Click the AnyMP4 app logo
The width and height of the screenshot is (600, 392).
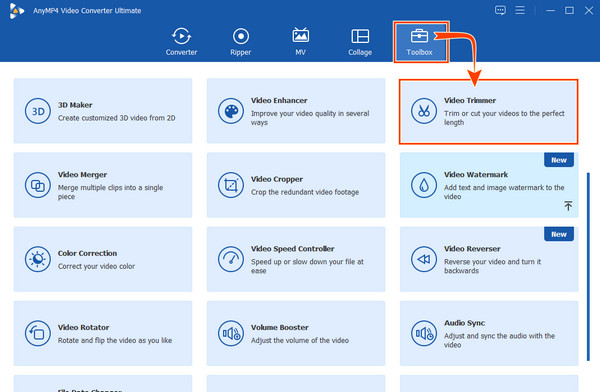tap(16, 11)
